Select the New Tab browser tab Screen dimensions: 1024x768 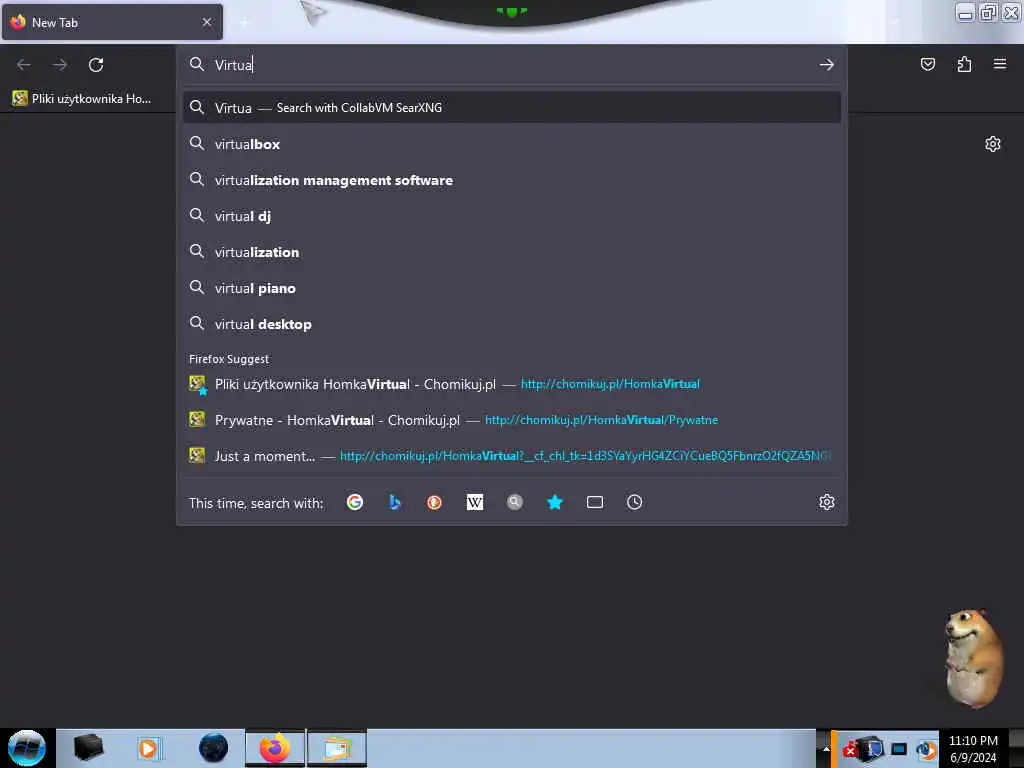112,22
